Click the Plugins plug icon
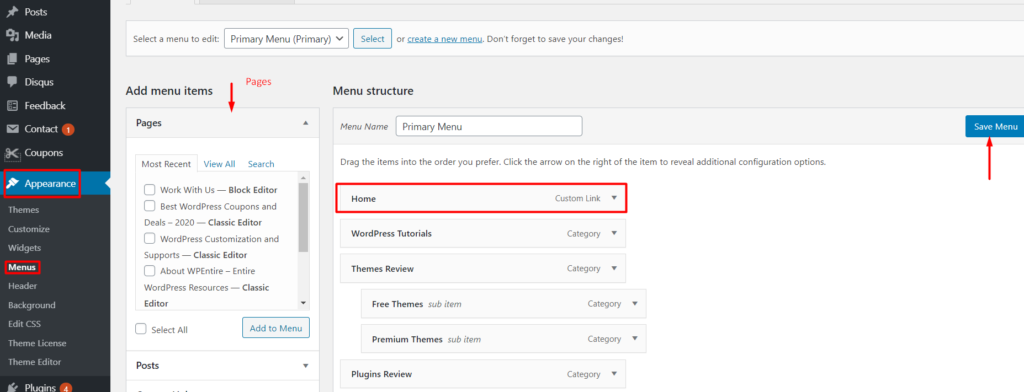 12,387
